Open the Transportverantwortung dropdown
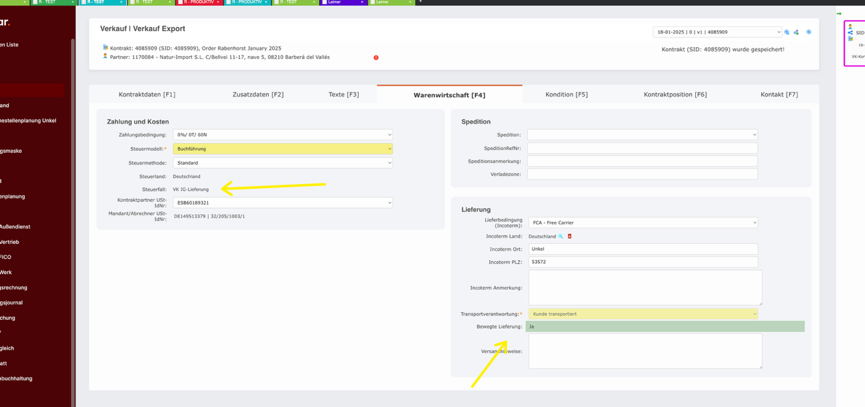The image size is (865, 407). 642,314
